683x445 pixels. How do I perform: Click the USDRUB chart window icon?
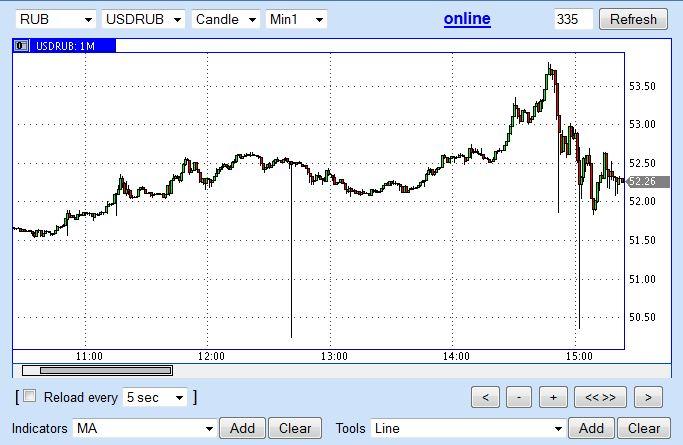pyautogui.click(x=21, y=45)
